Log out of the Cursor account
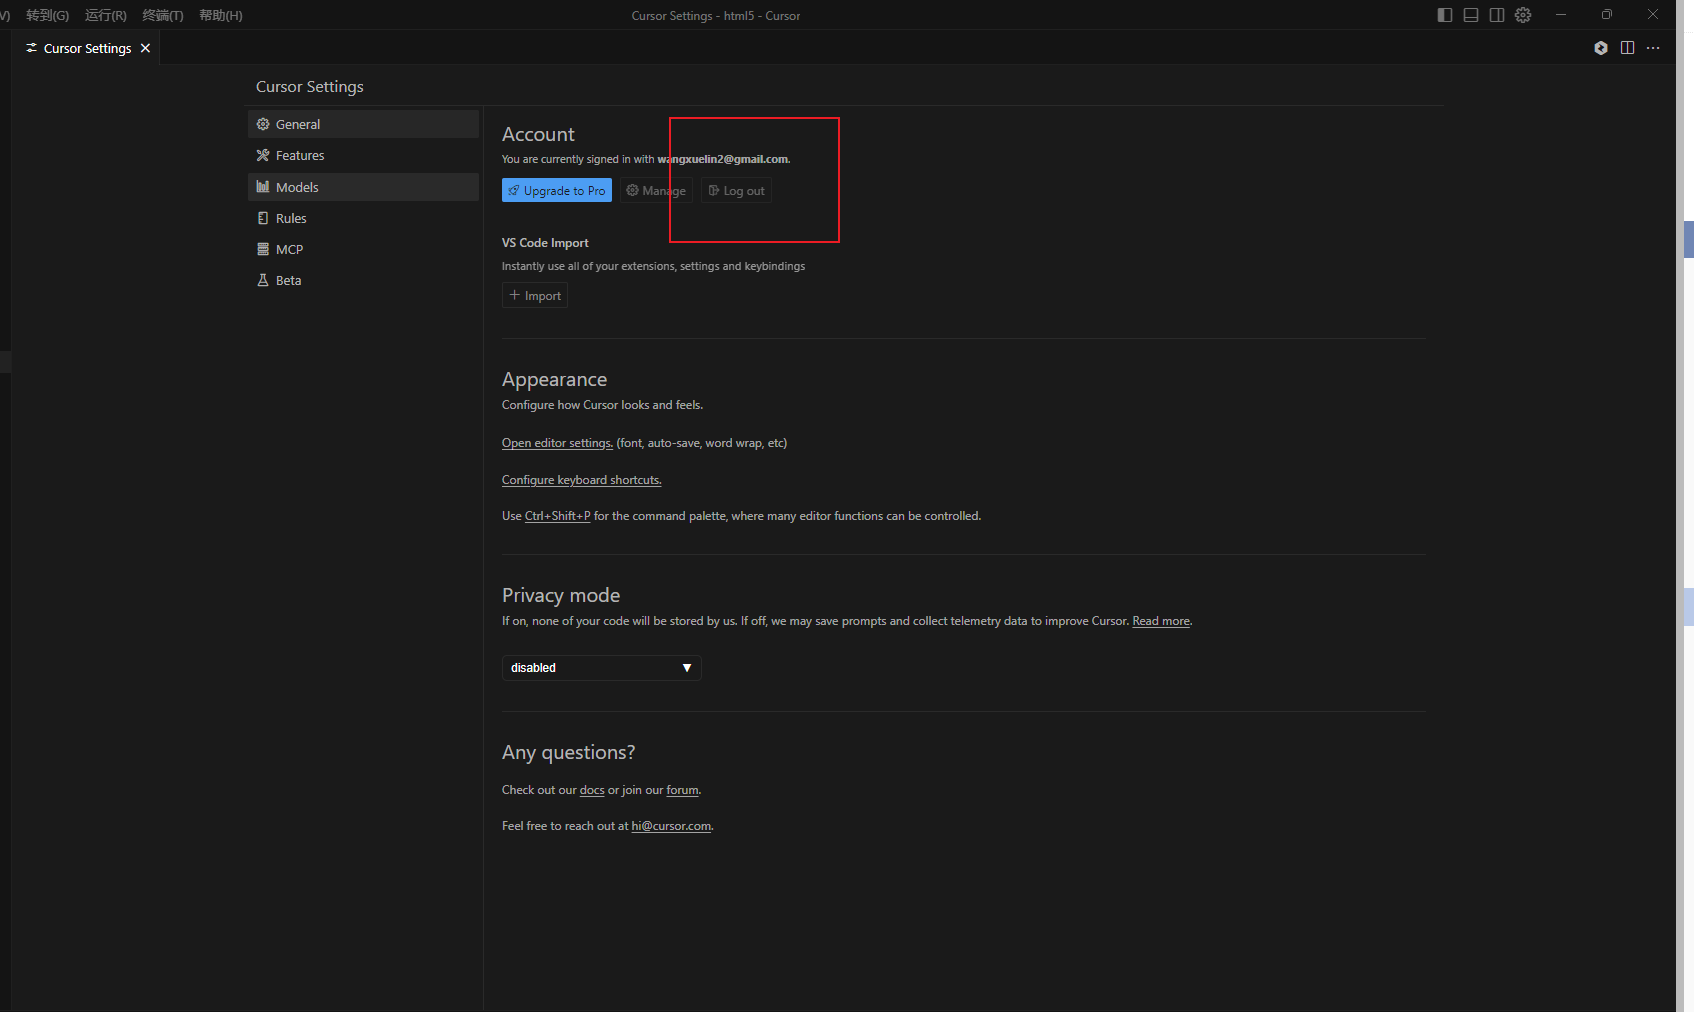Screen dimensions: 1694x1012 click(736, 190)
